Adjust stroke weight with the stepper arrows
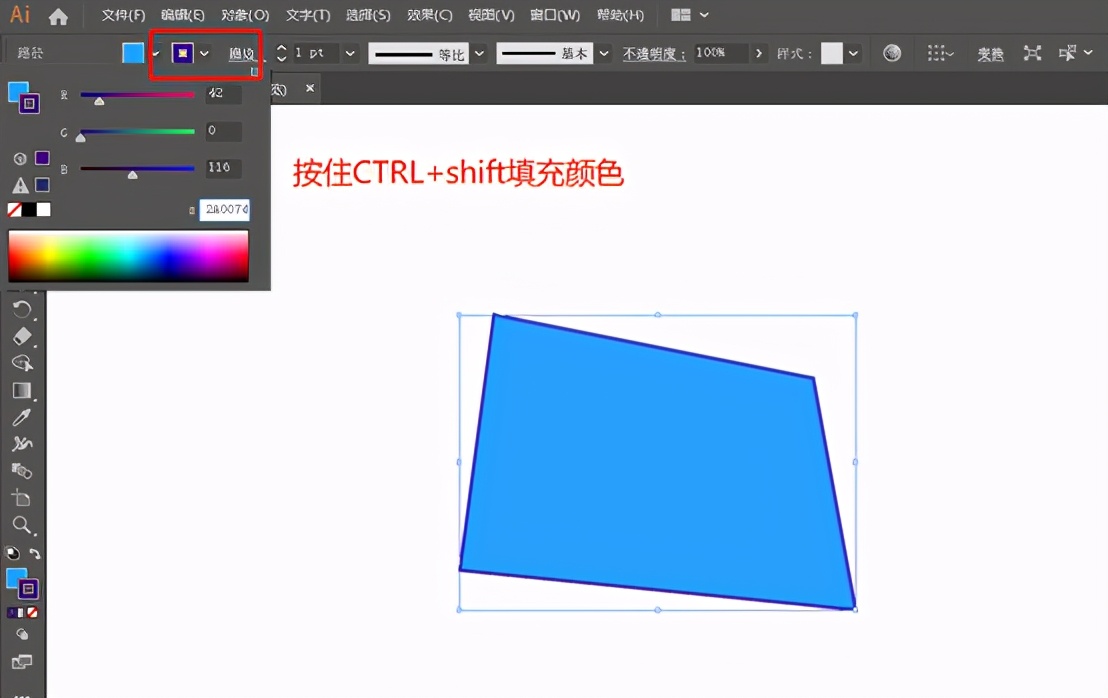 pos(281,53)
